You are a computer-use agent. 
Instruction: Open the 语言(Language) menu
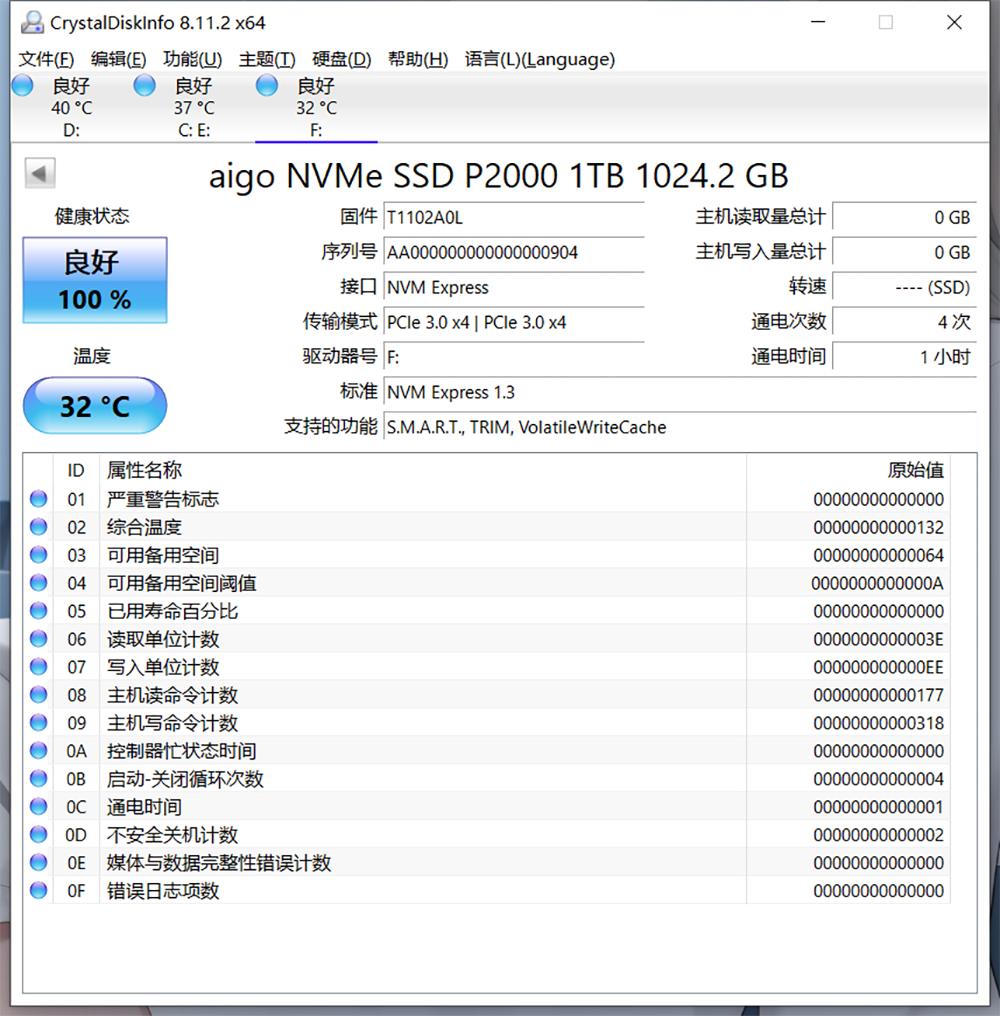pos(541,59)
